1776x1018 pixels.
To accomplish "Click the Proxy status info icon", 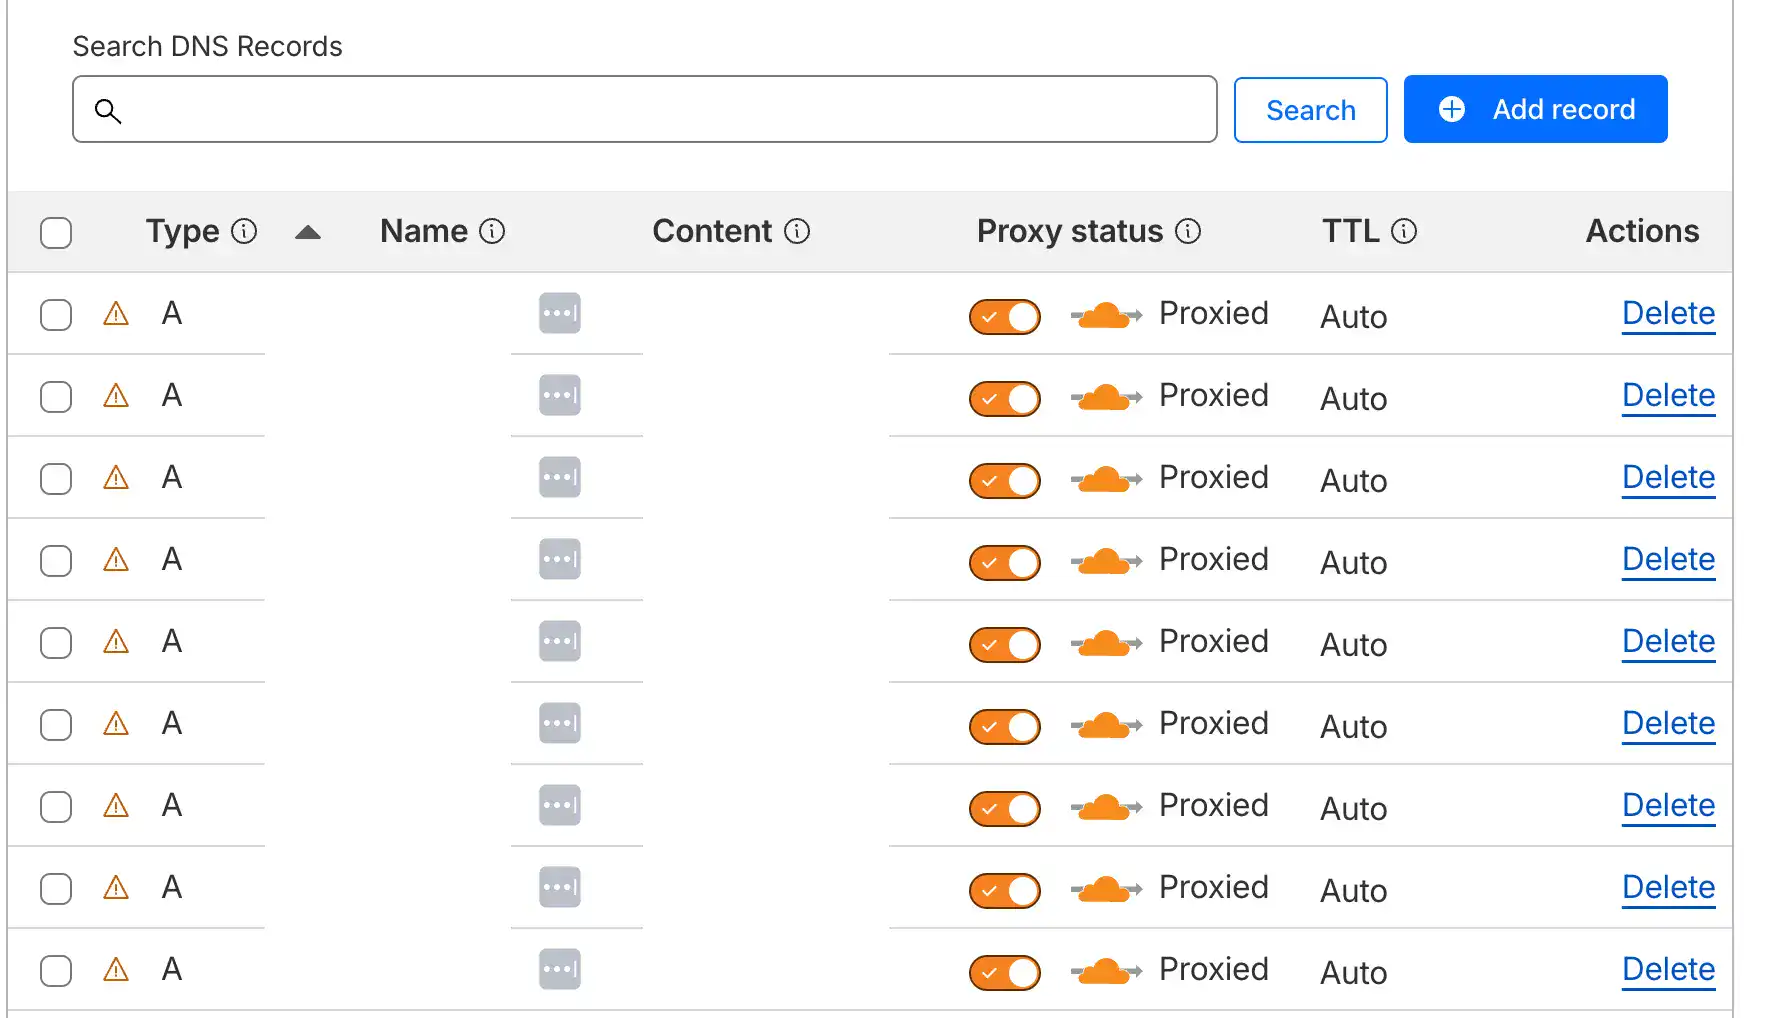I will (x=1188, y=232).
